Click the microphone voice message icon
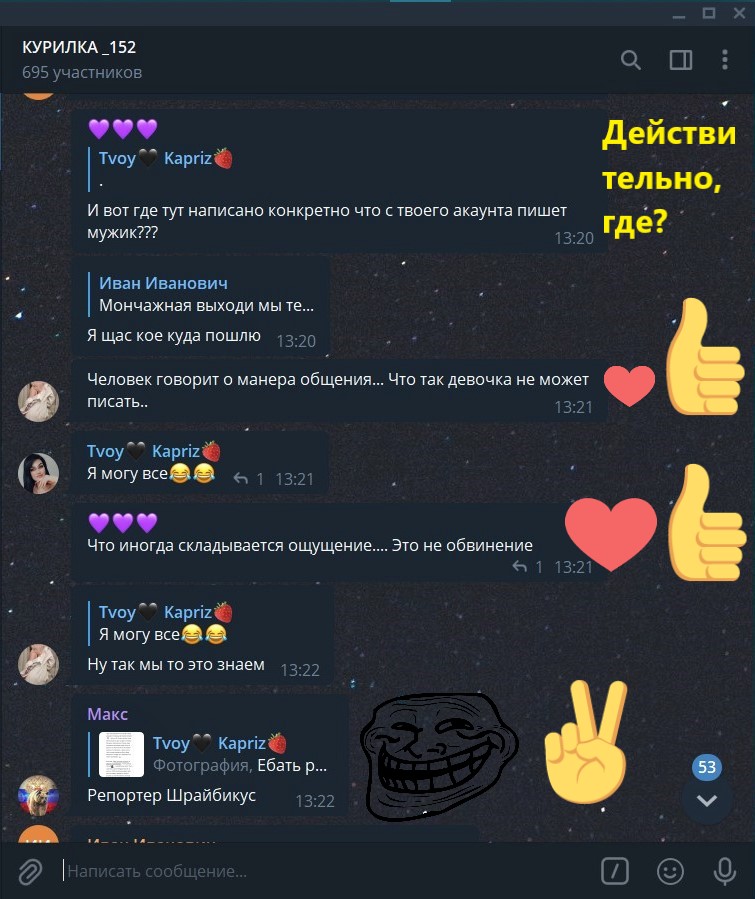Viewport: 755px width, 899px height. pos(725,871)
